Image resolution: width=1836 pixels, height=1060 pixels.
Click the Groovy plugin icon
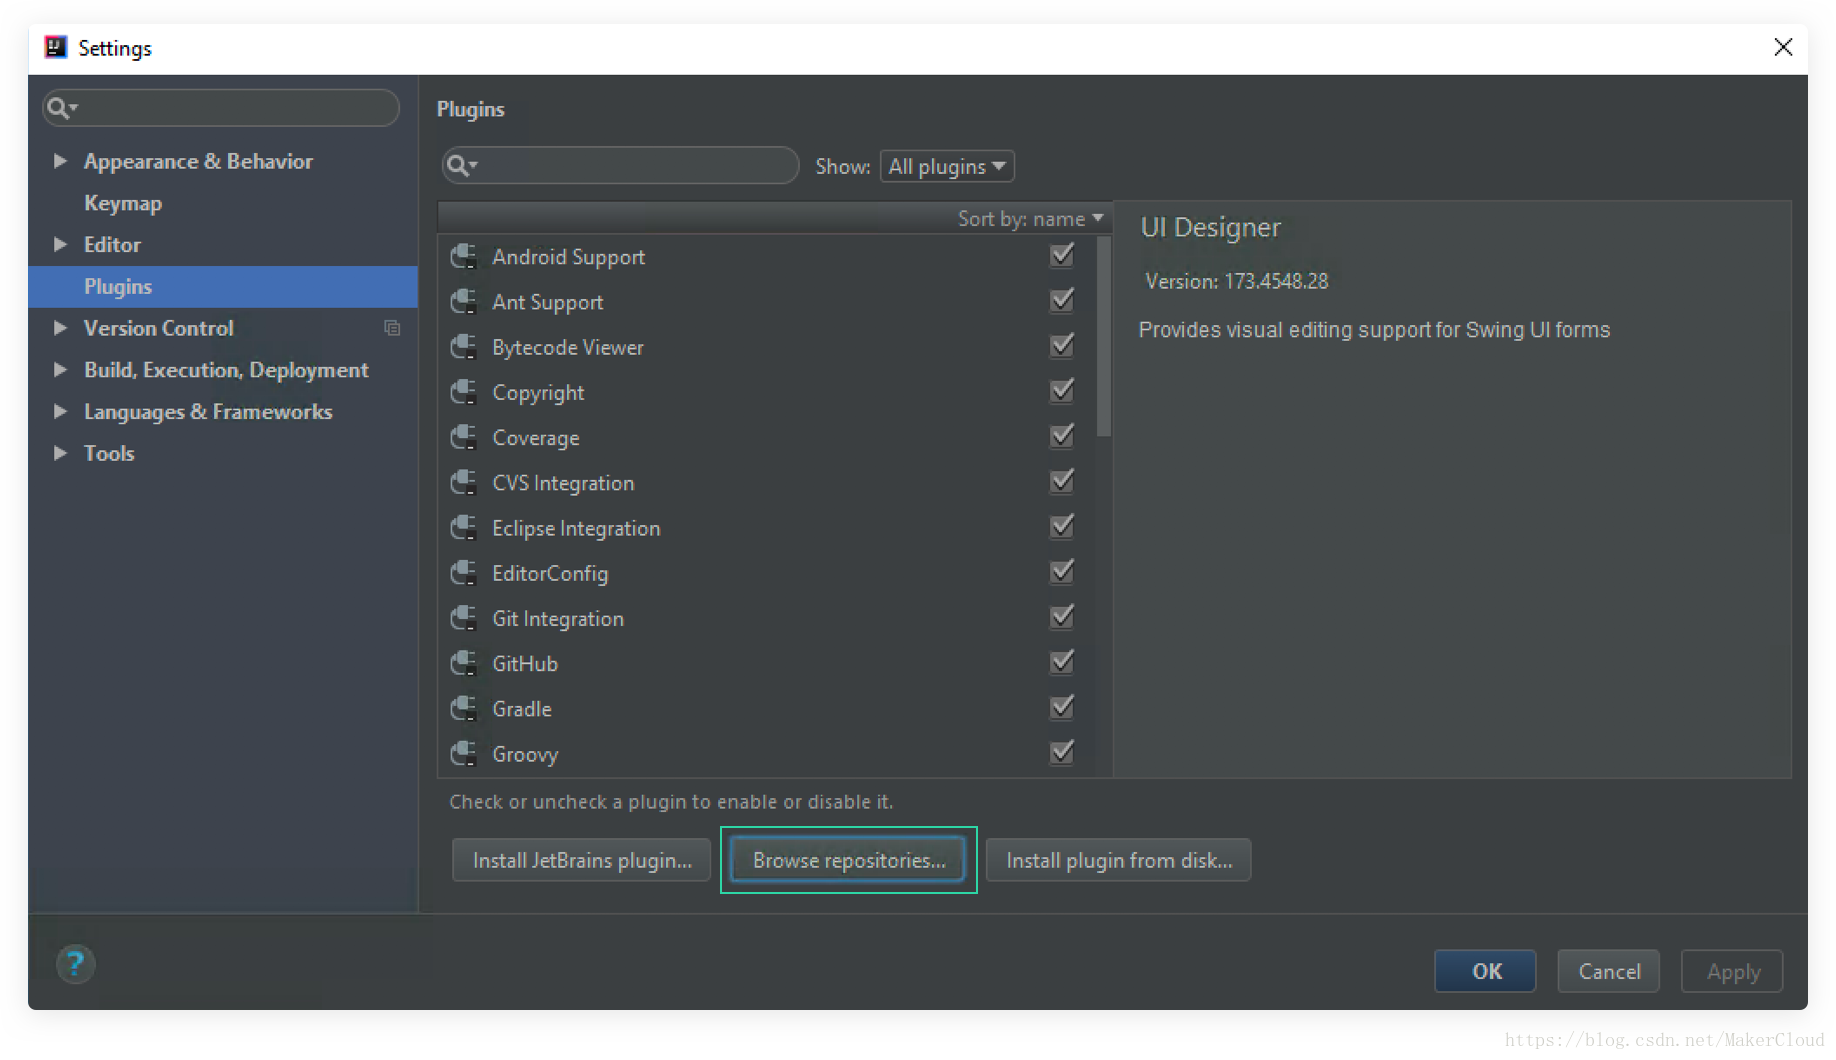(463, 754)
